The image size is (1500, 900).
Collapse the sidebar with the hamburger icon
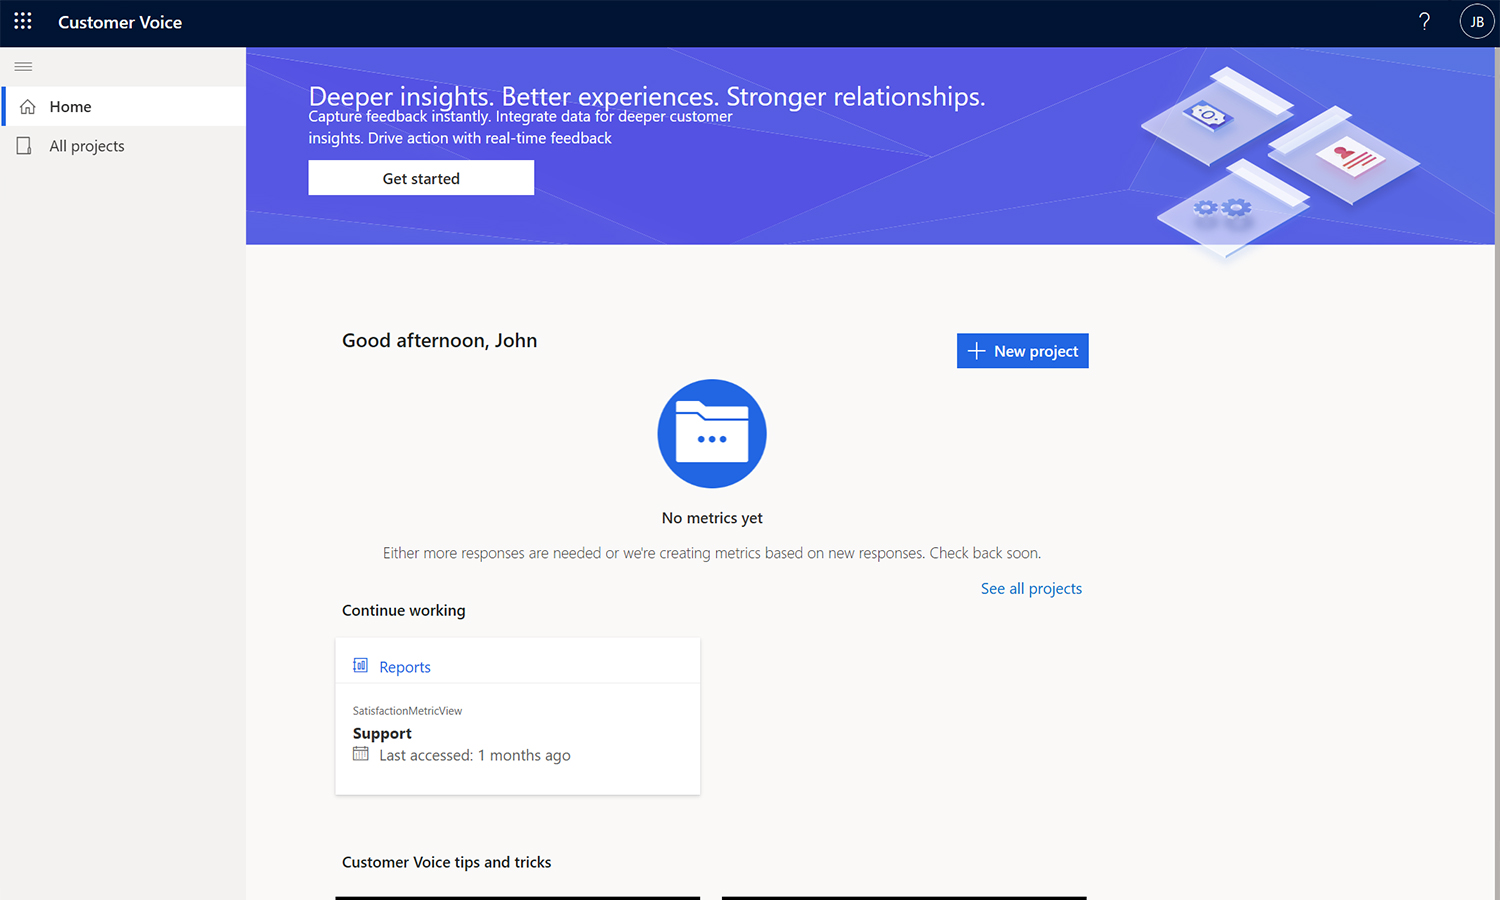[23, 66]
